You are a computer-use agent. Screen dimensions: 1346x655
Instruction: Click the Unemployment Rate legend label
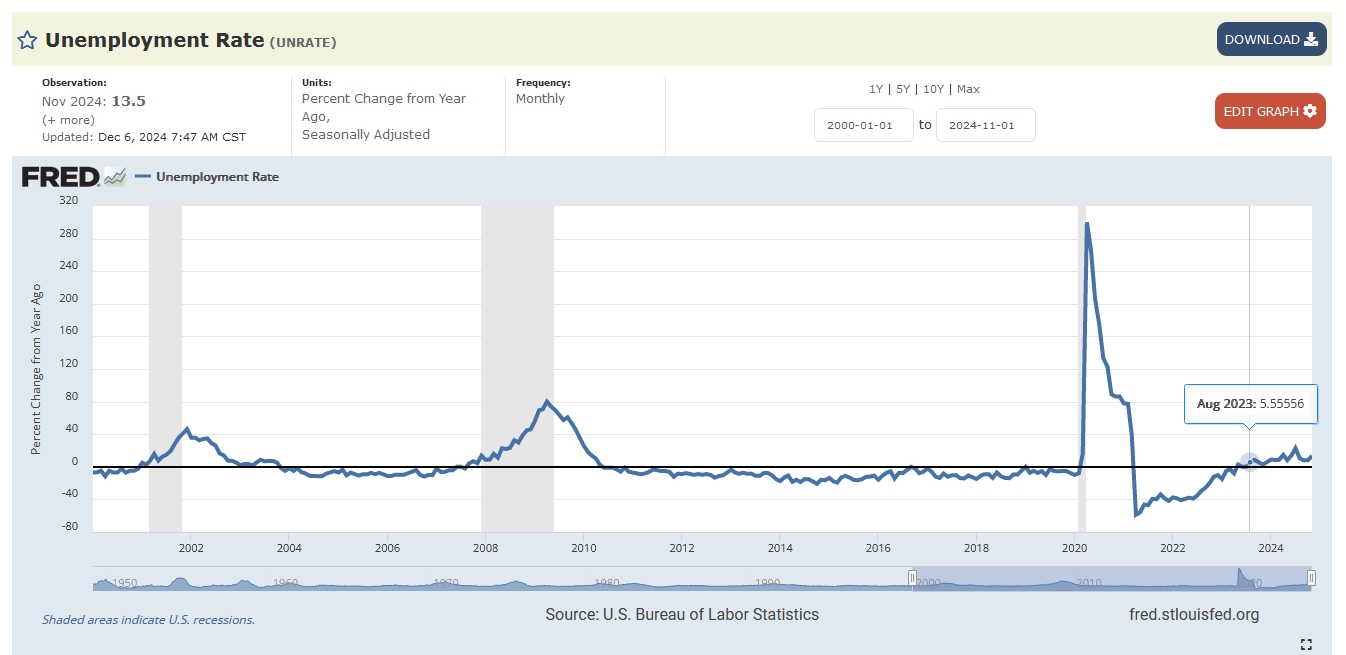tap(217, 177)
